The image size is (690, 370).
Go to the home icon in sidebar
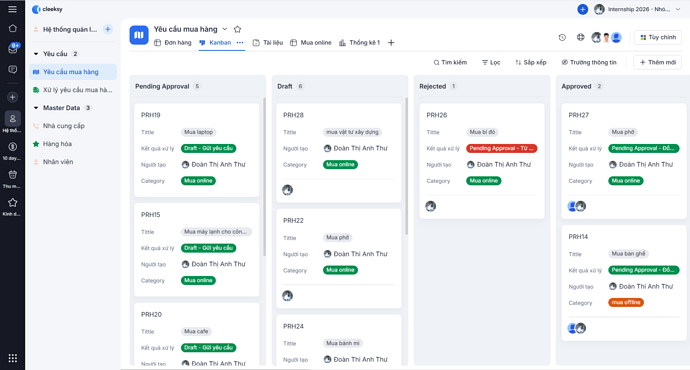12,29
